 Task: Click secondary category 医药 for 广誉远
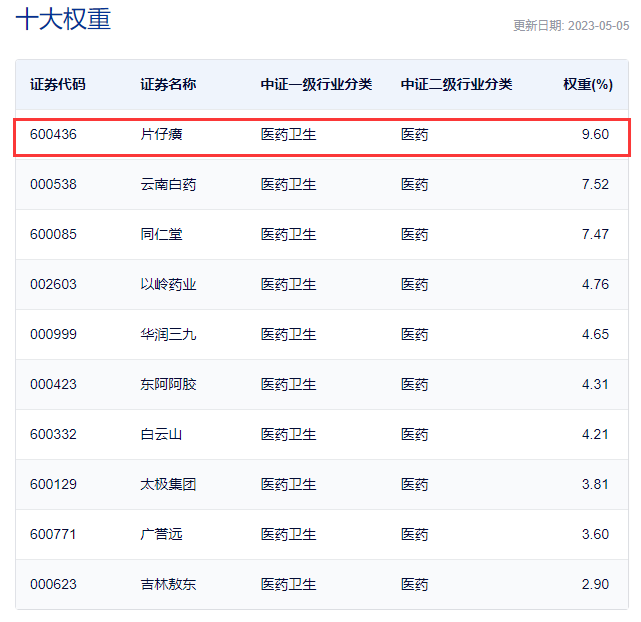(x=415, y=534)
